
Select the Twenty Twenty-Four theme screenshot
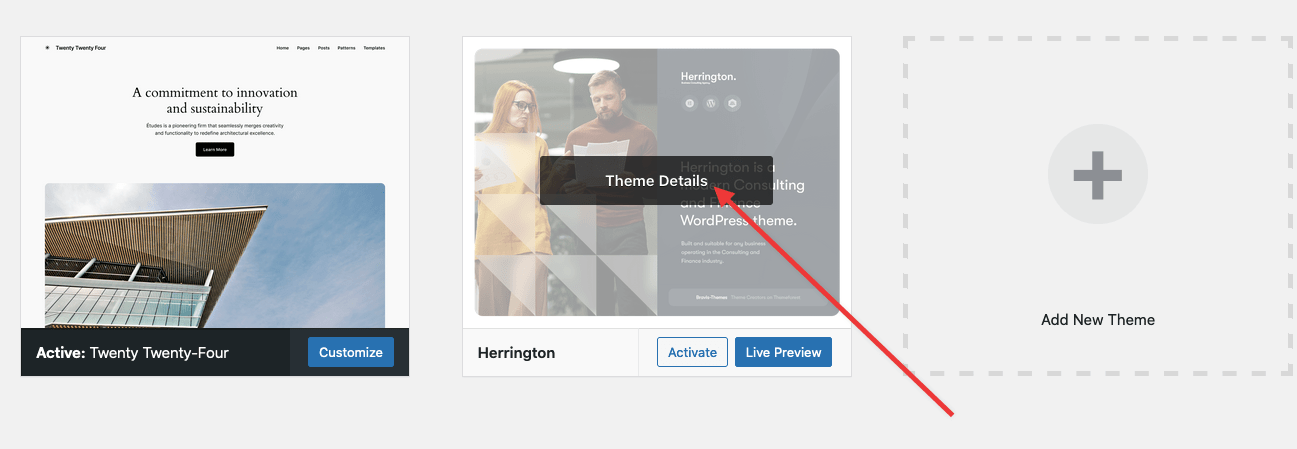coord(215,183)
